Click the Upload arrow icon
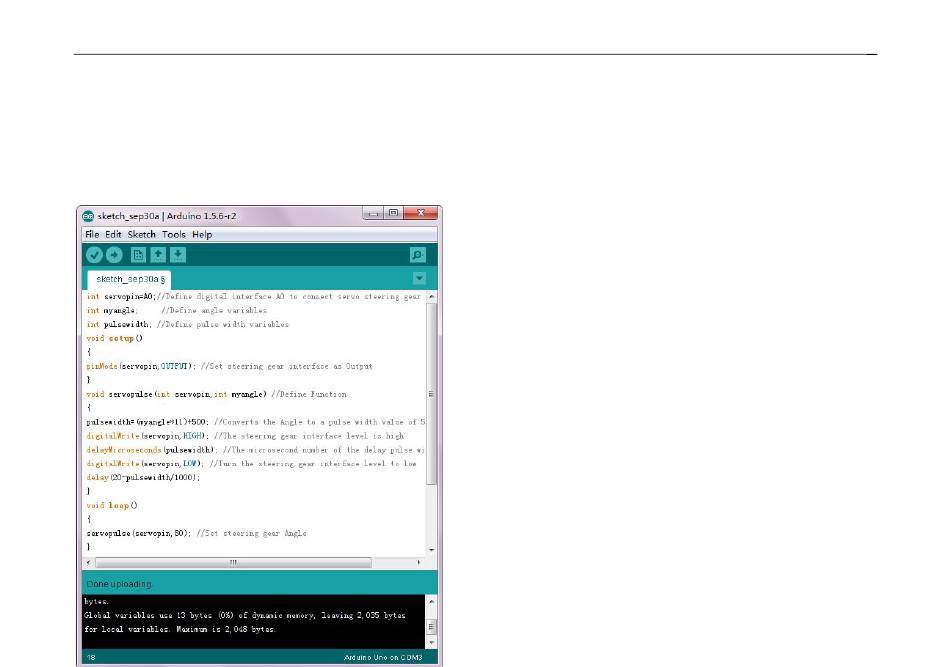The image size is (950, 667). pos(114,255)
